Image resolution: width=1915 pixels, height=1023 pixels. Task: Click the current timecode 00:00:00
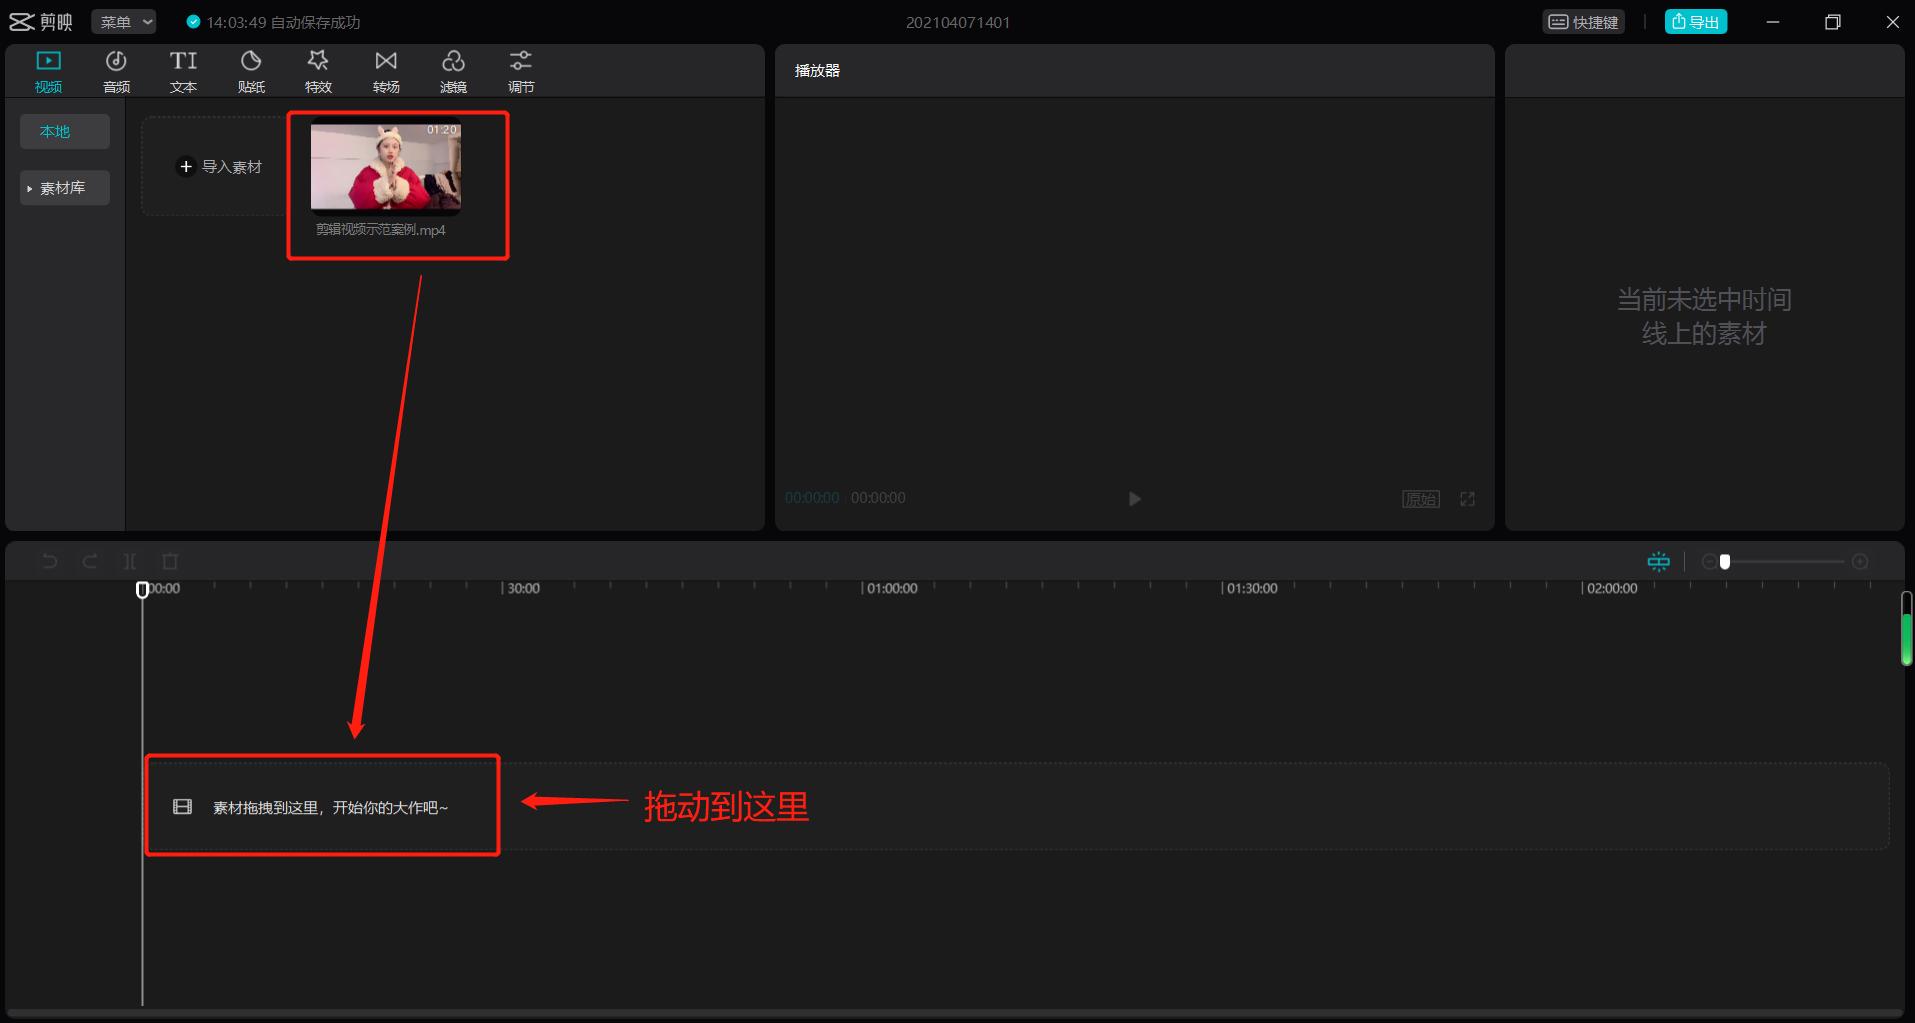point(812,498)
